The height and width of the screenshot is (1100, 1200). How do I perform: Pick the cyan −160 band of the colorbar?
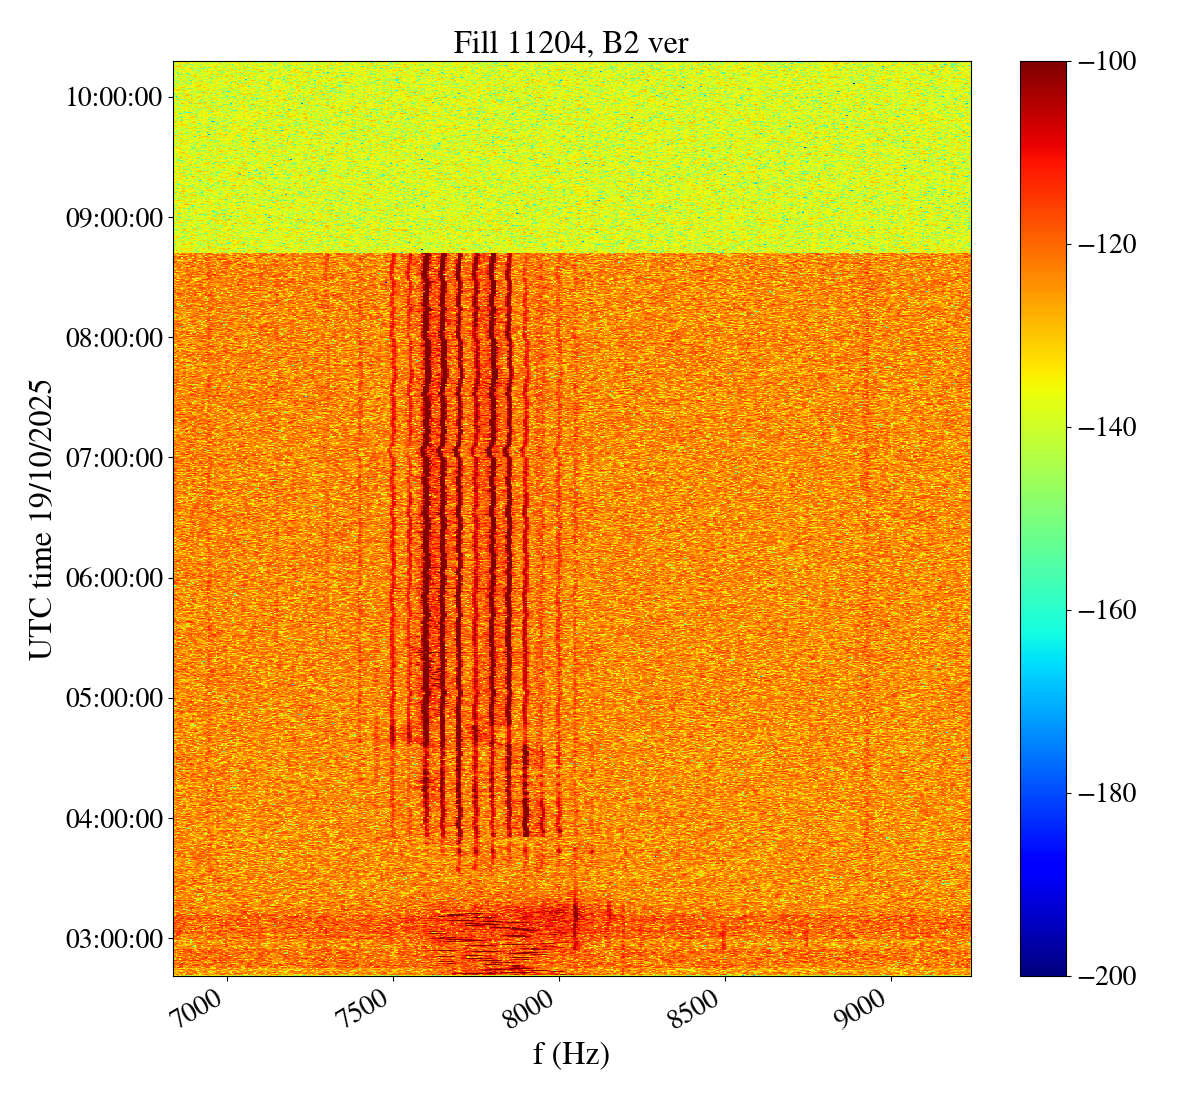(1042, 610)
